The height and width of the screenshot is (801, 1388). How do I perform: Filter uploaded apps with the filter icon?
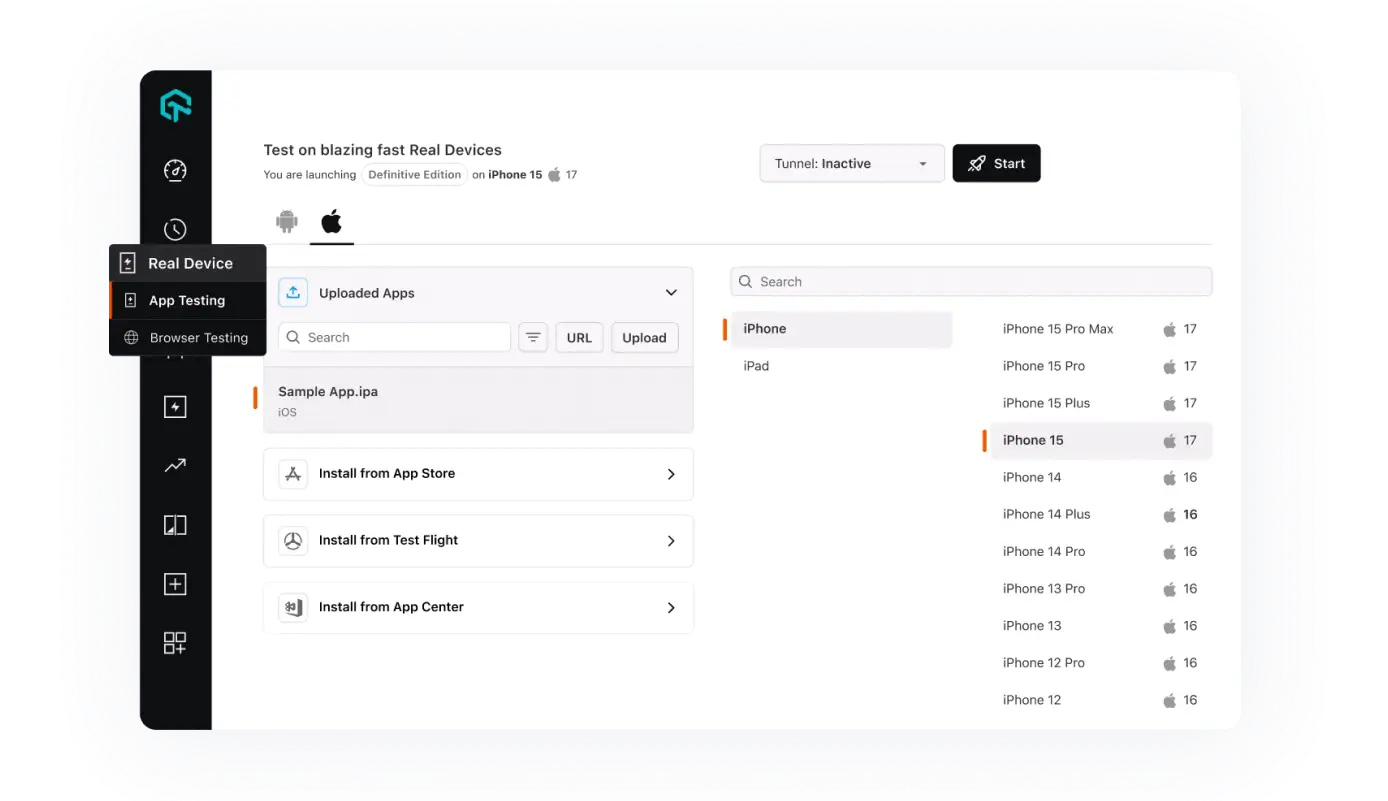pyautogui.click(x=534, y=338)
